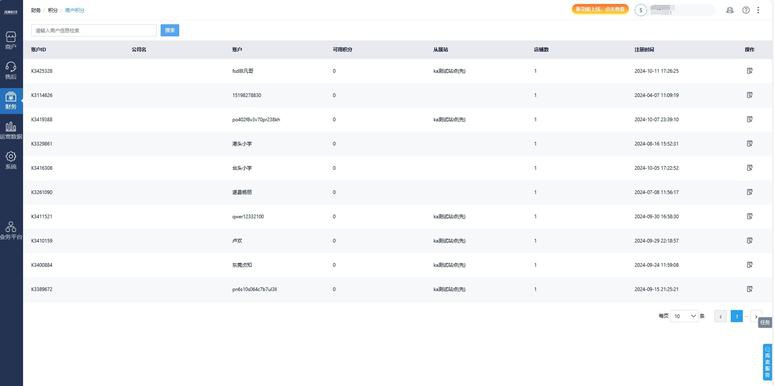Open the headset after-sales sidebar icon

[11, 71]
